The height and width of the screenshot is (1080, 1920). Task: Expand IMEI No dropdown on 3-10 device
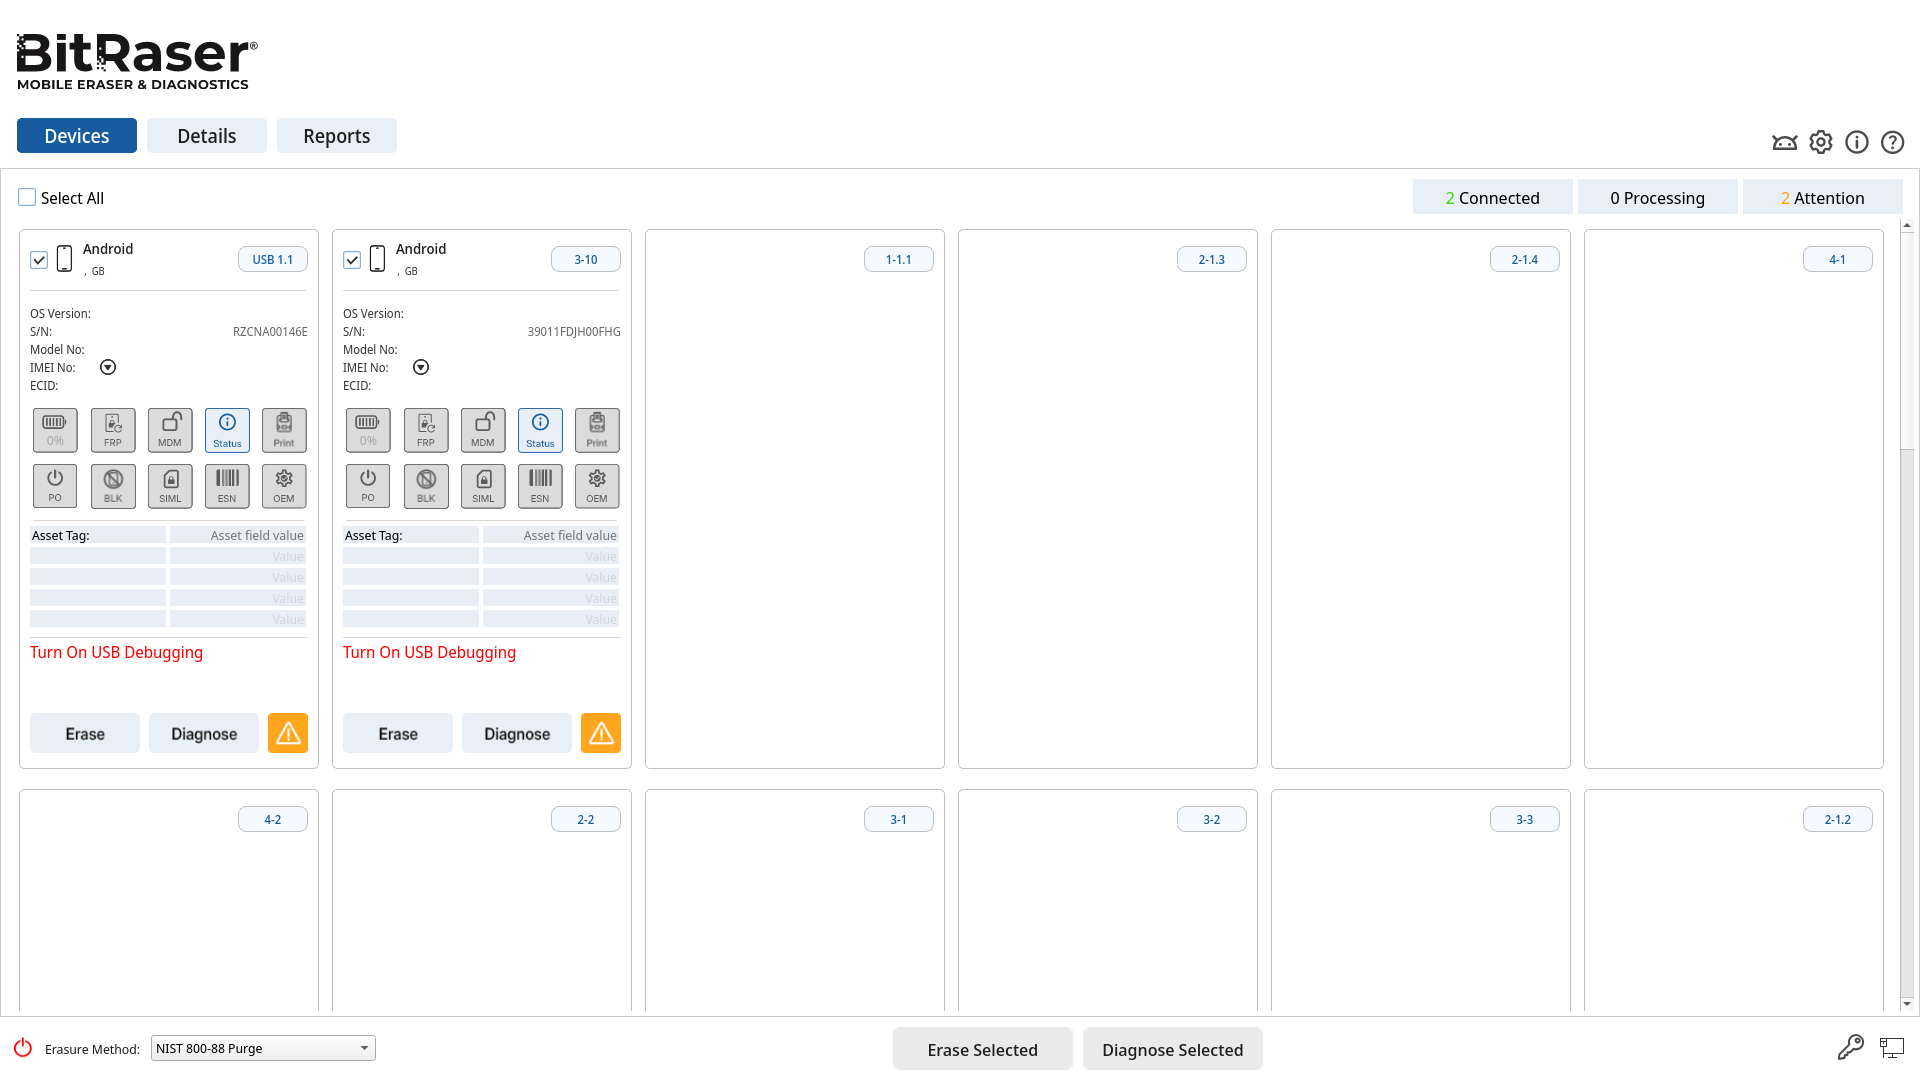click(421, 367)
